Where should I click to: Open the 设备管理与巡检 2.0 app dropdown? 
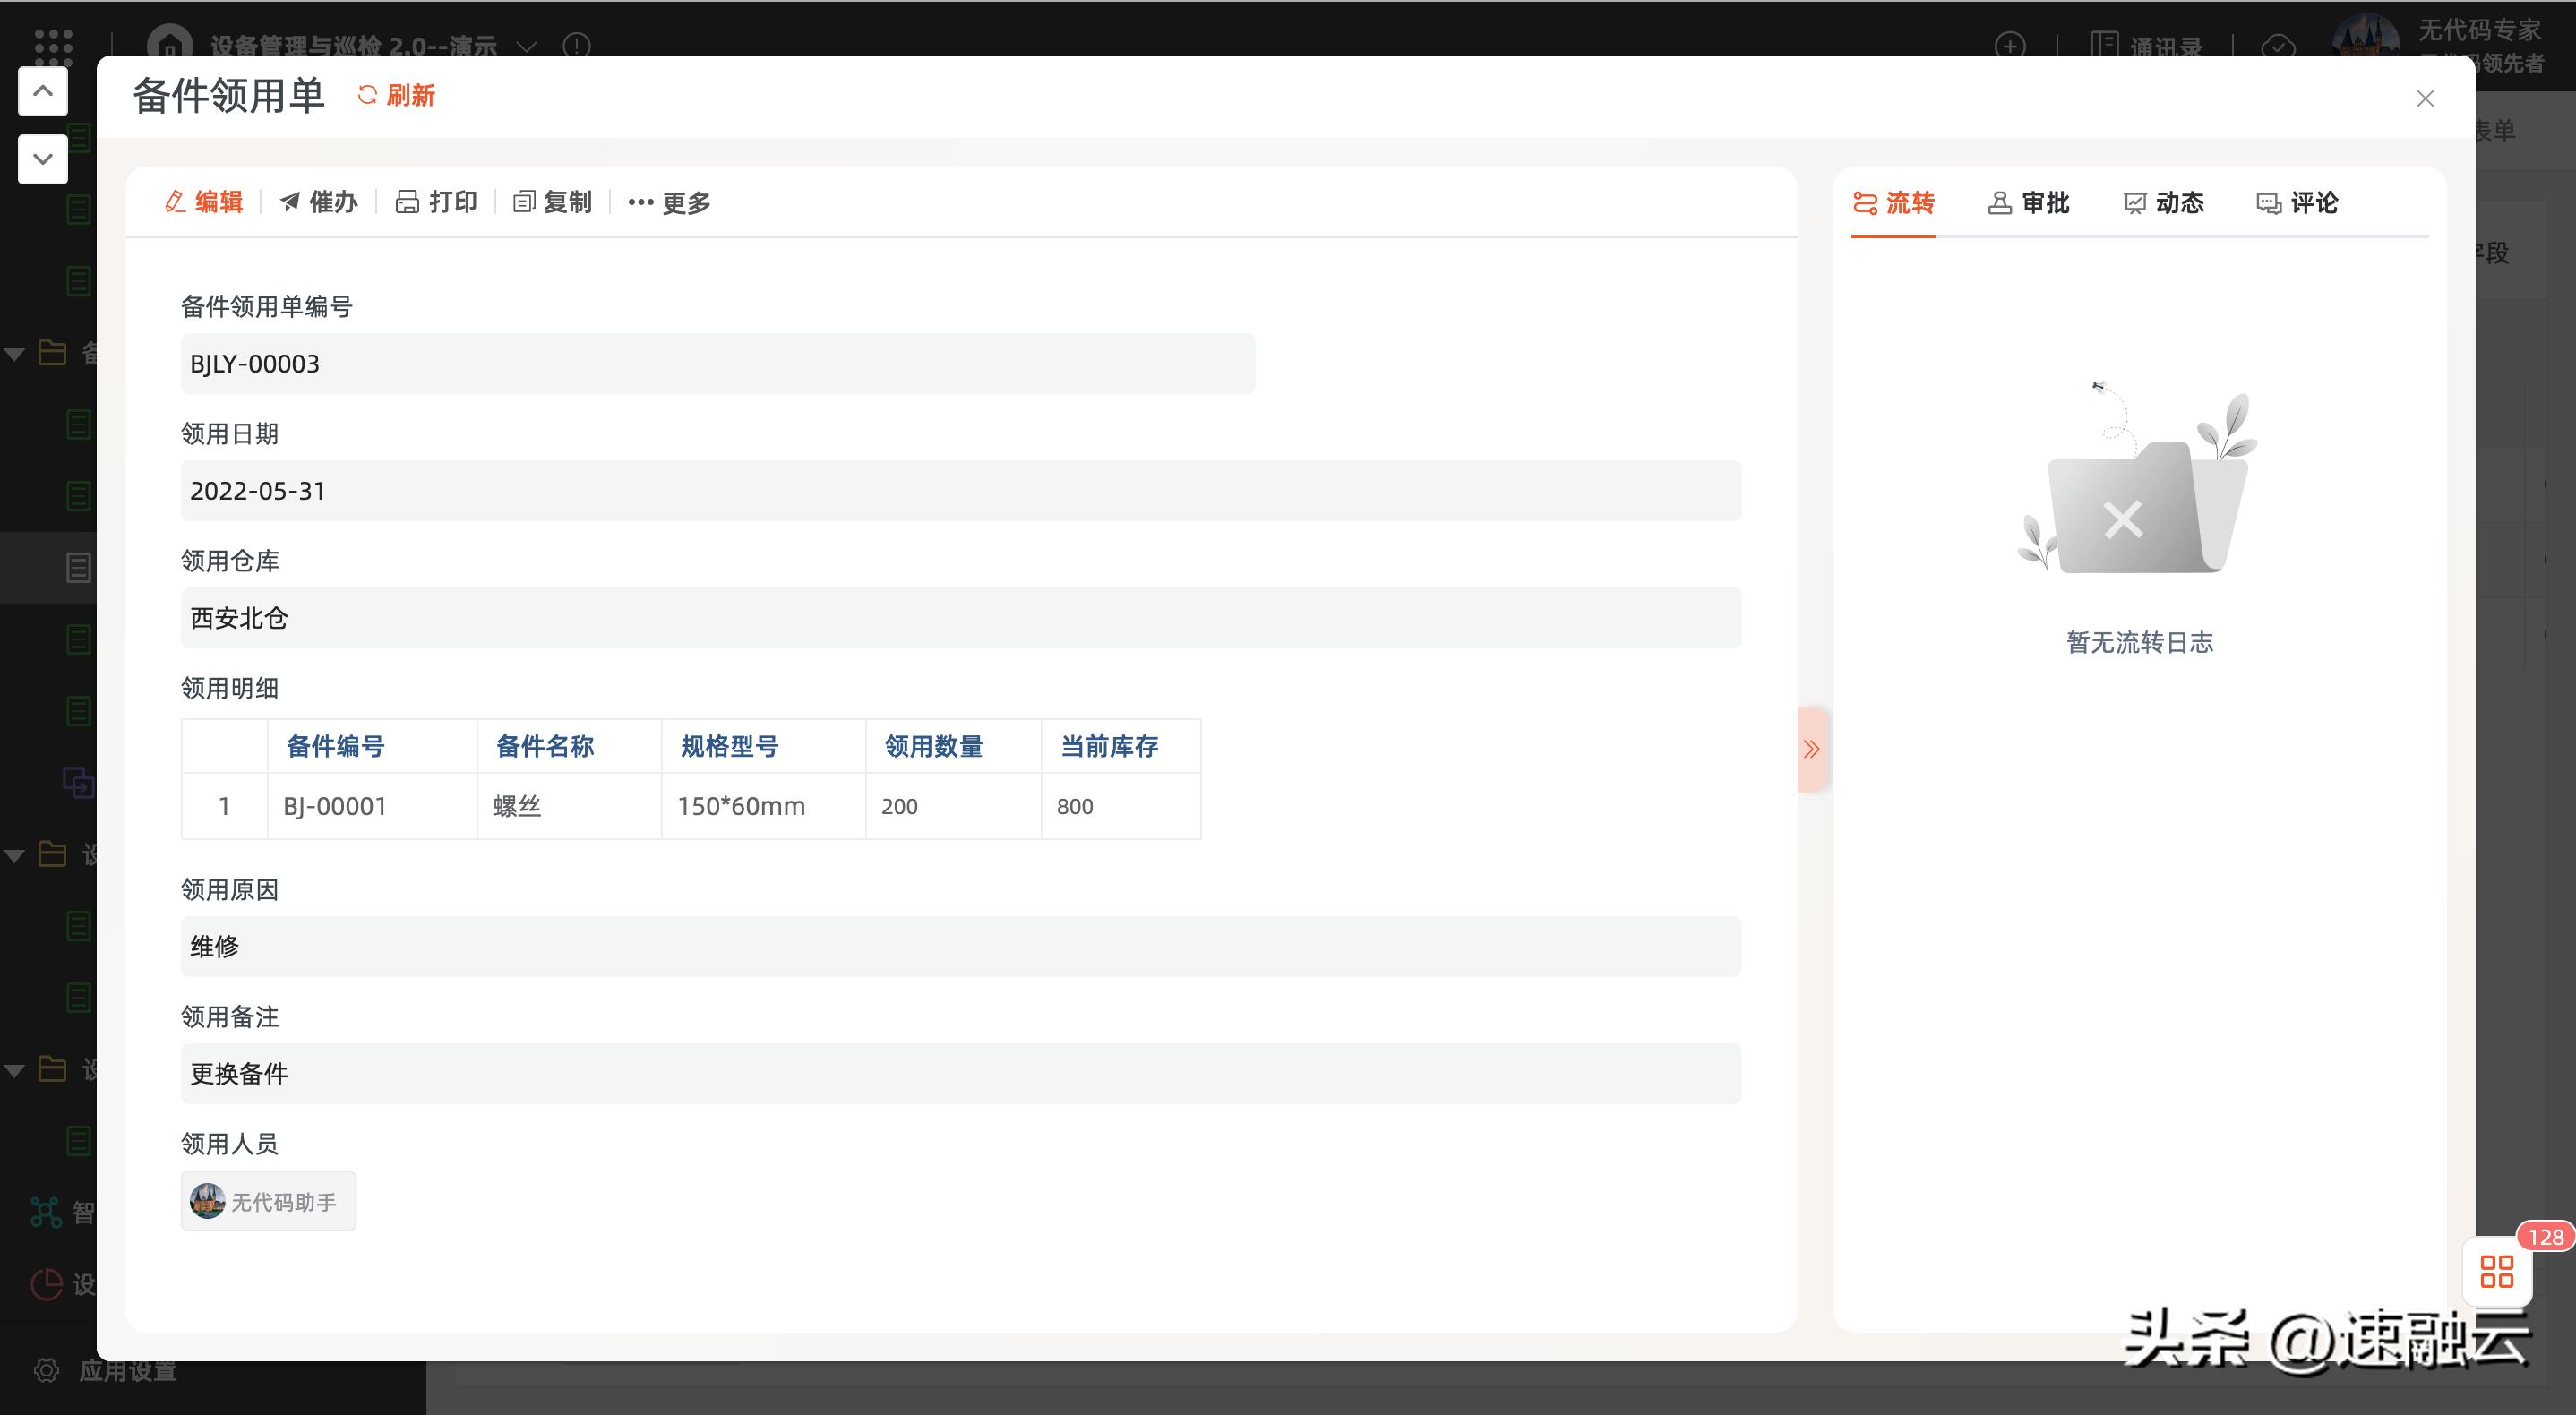point(525,45)
